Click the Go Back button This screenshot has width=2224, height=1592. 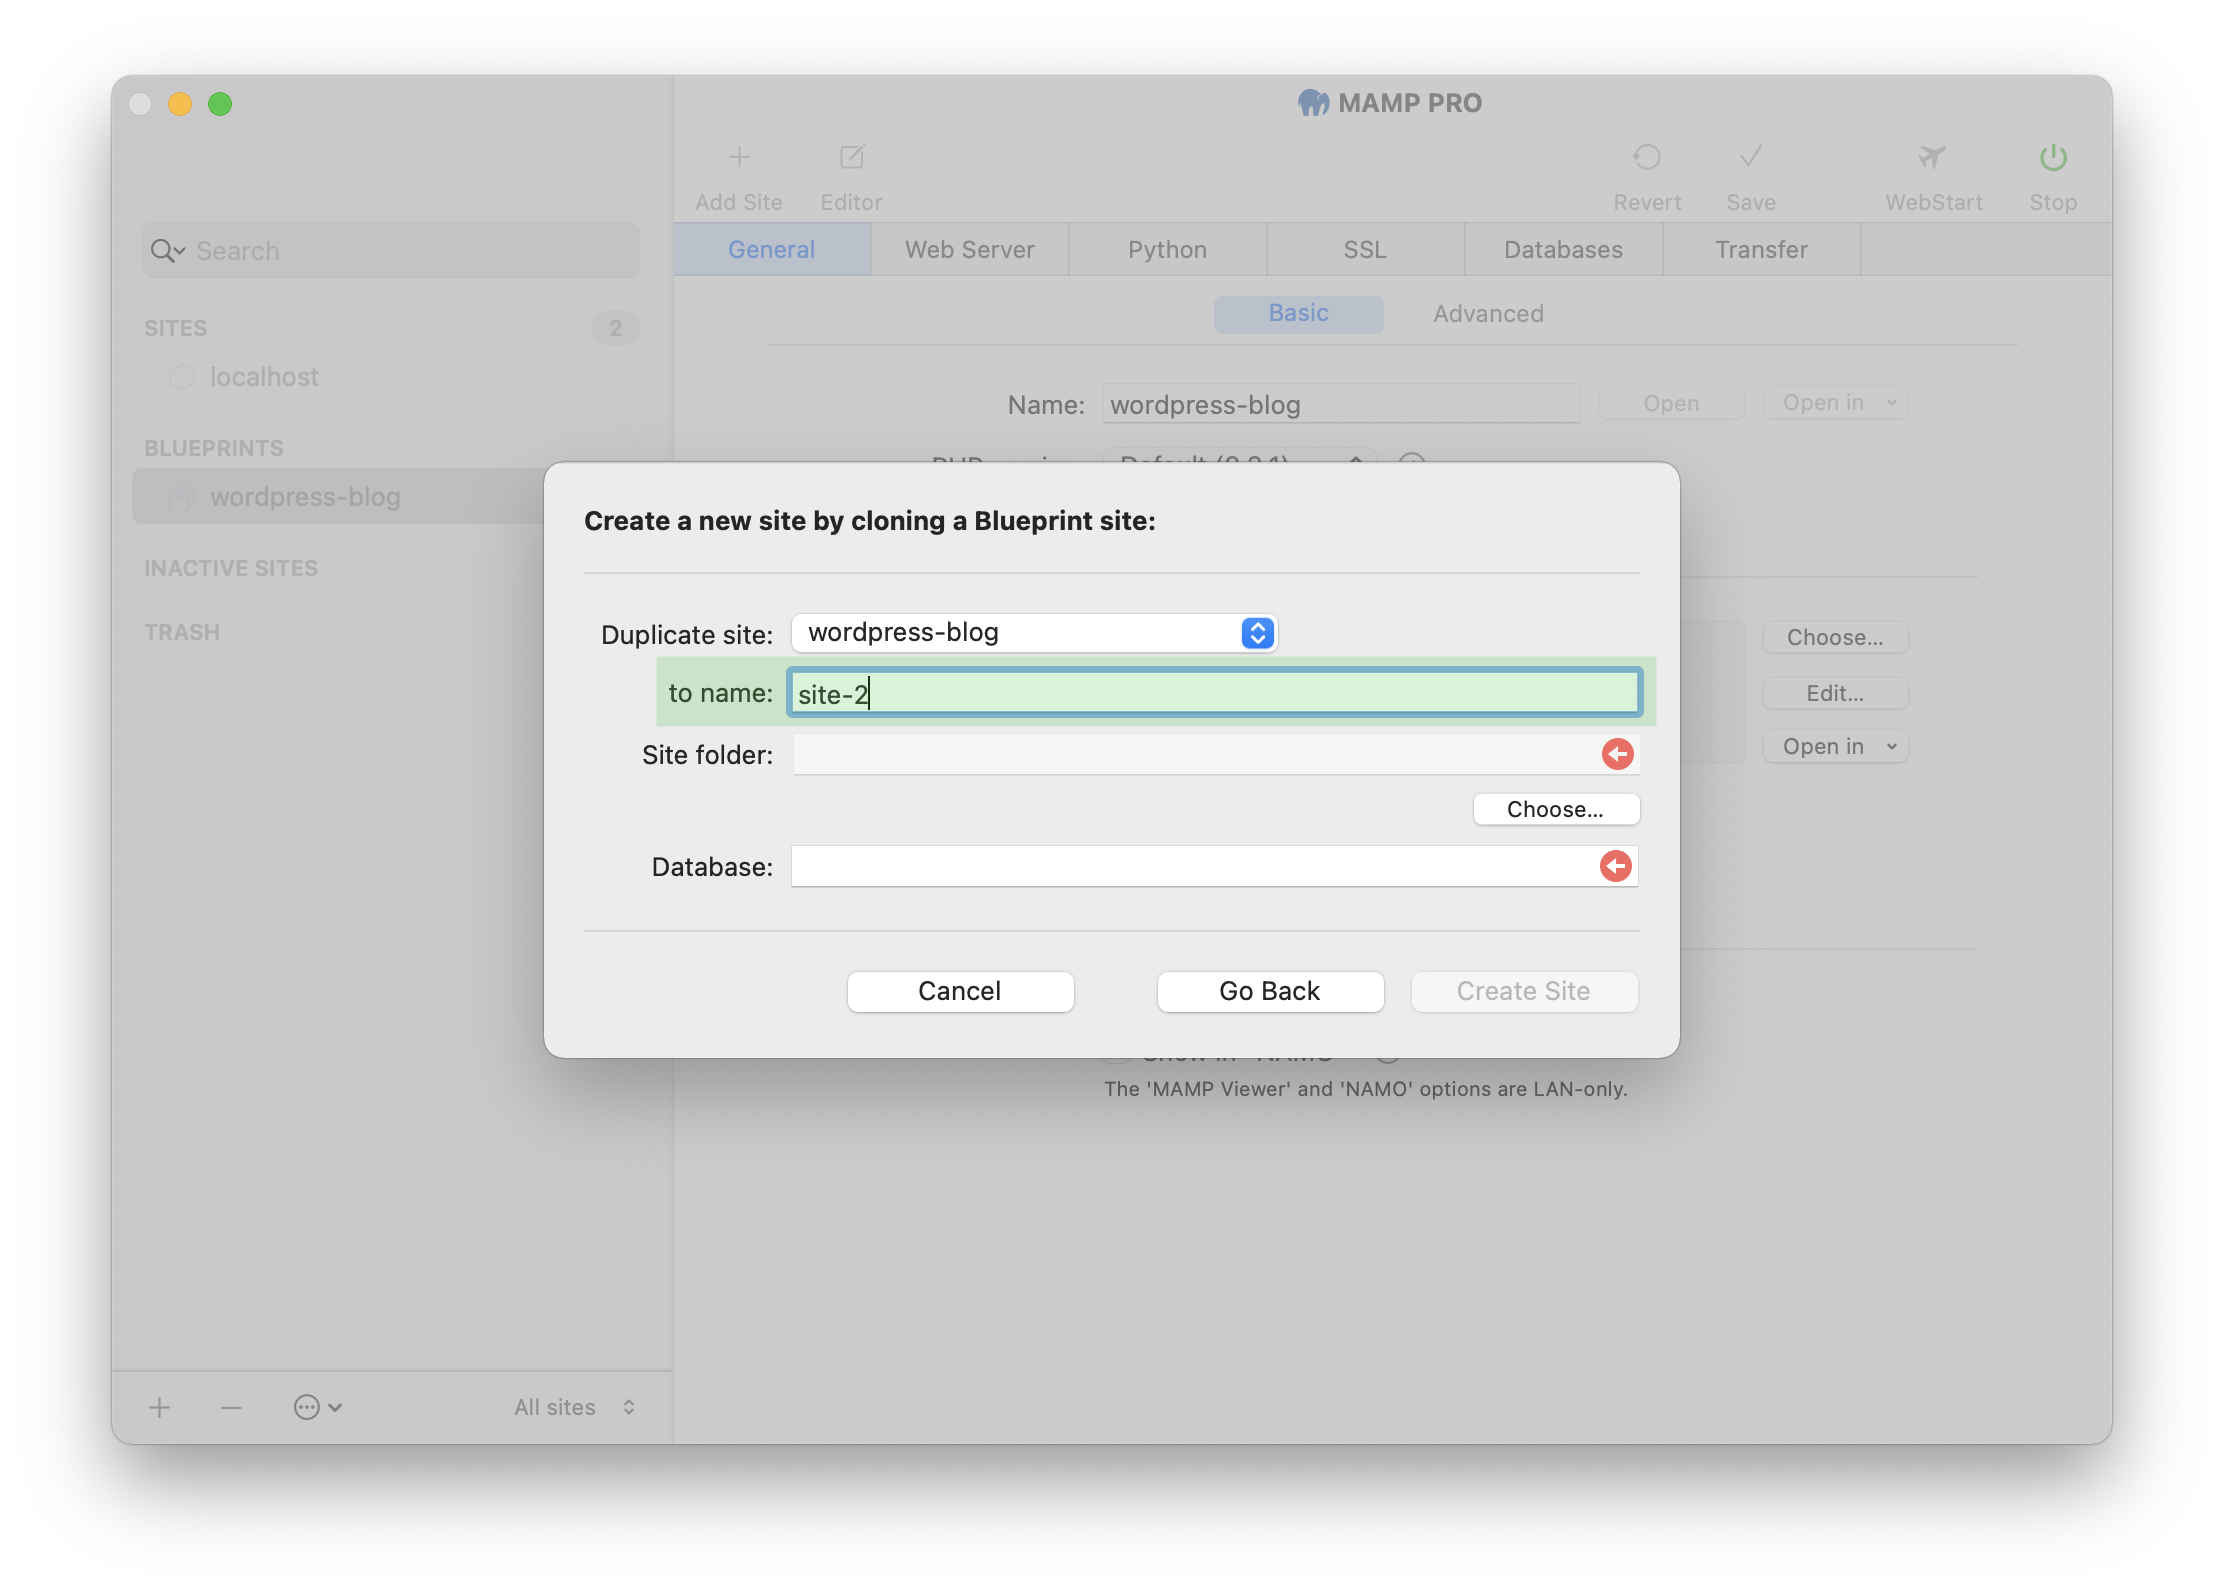[x=1270, y=991]
